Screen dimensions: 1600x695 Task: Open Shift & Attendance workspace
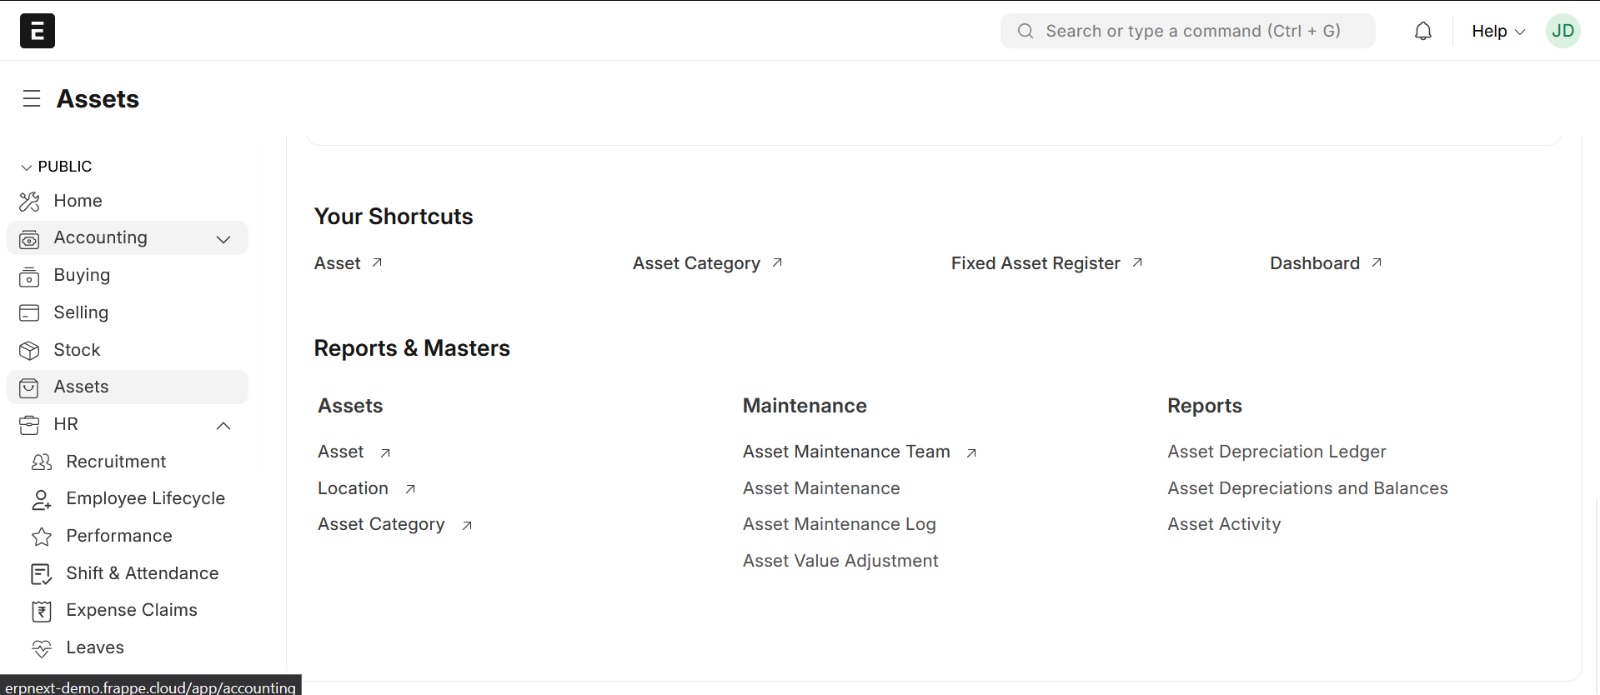(x=142, y=574)
